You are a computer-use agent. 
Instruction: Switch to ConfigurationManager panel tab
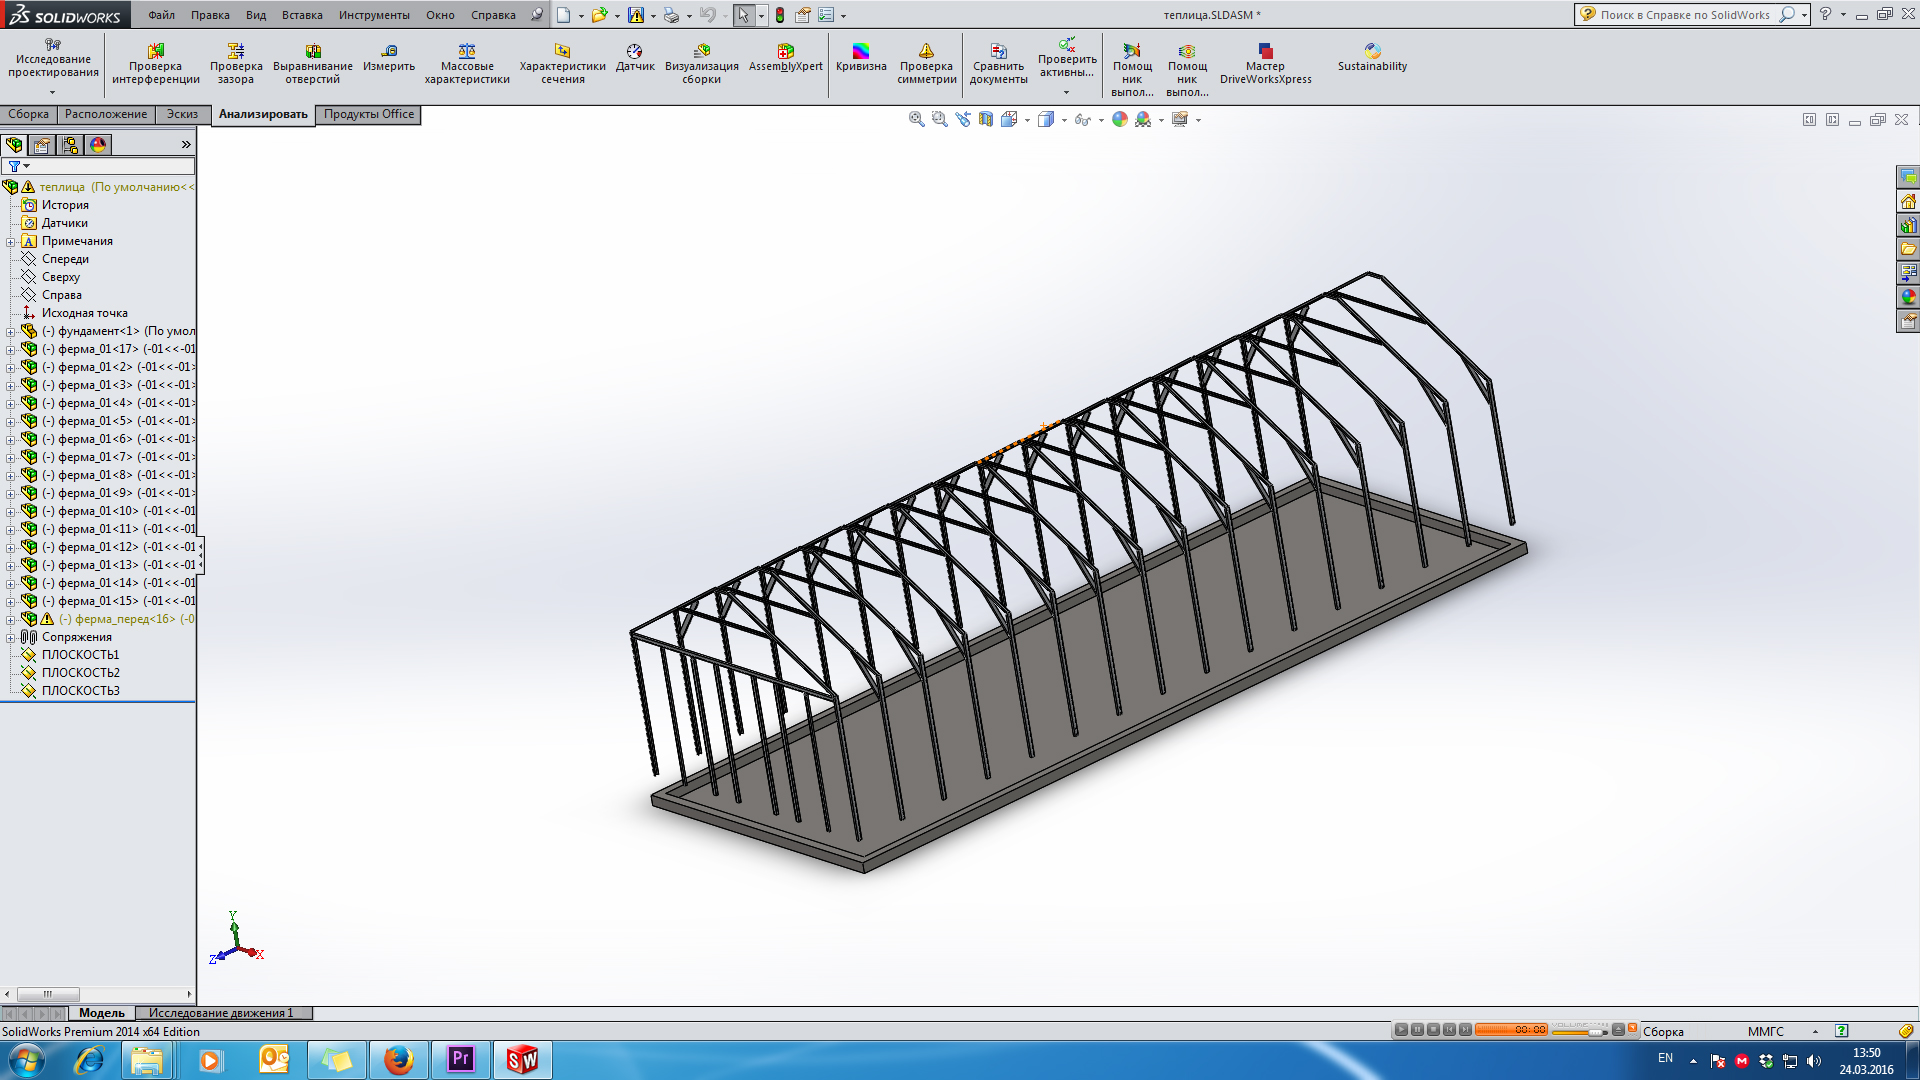coord(70,145)
